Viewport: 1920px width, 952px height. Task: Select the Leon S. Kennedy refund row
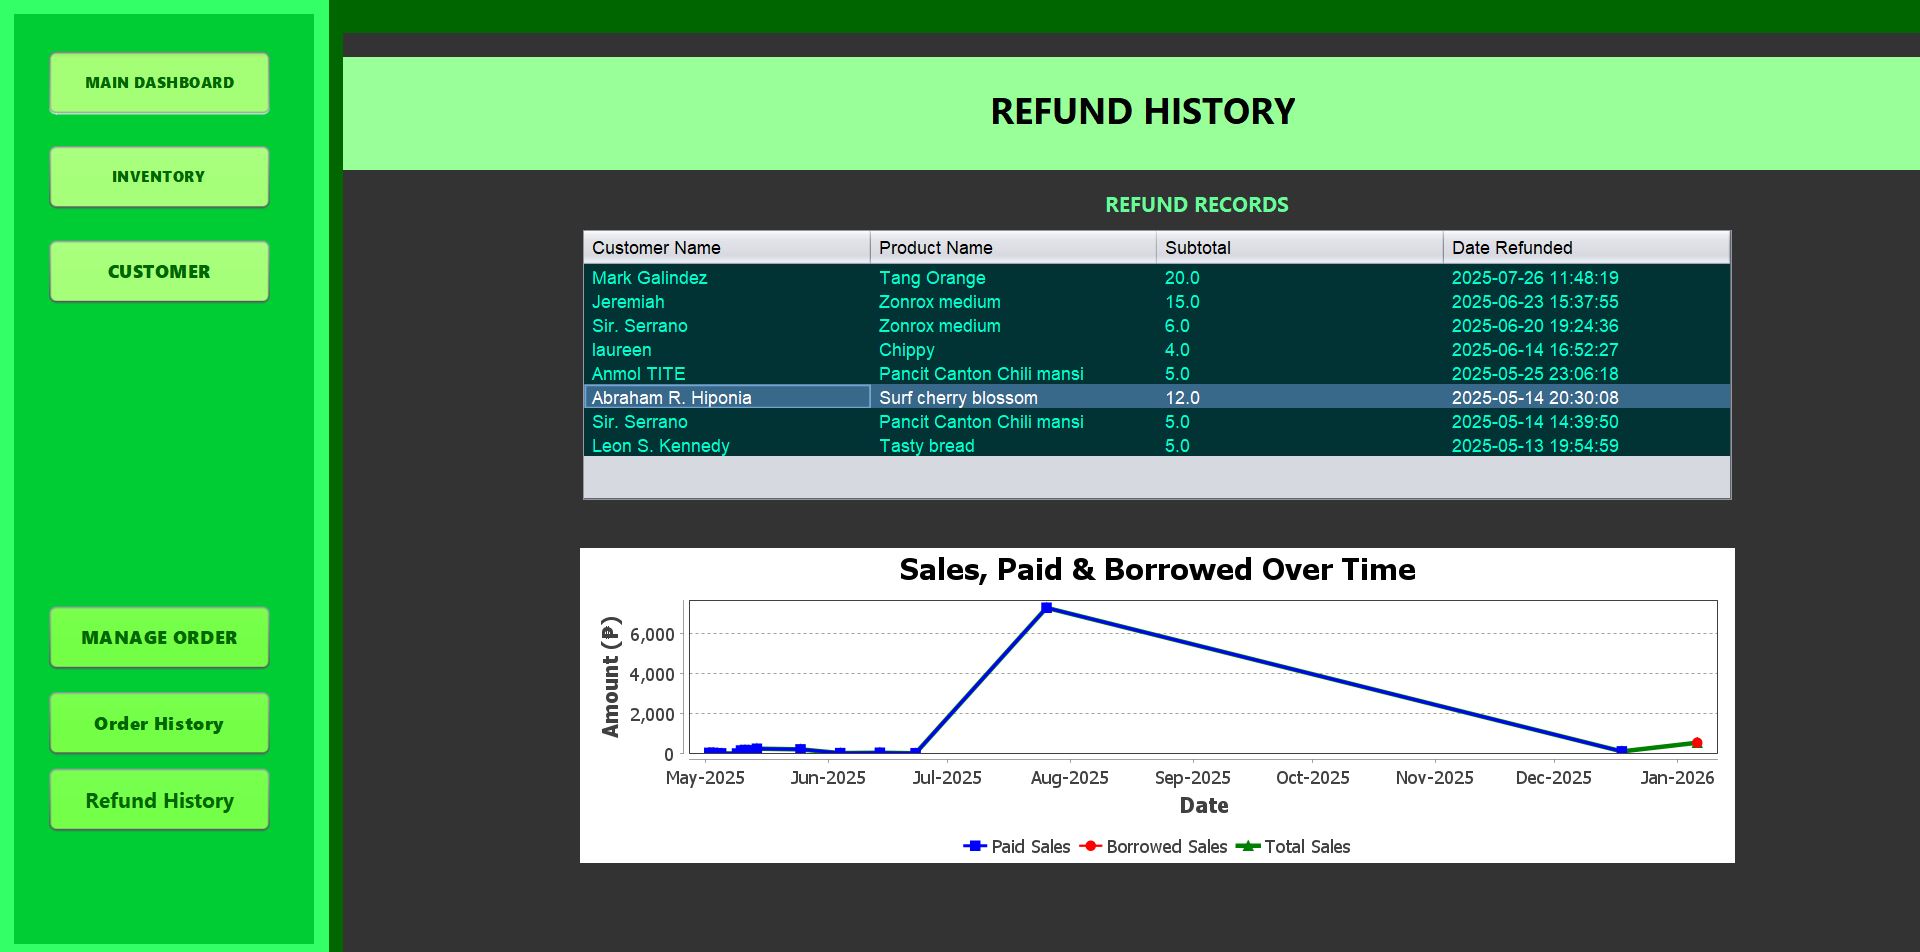click(1157, 446)
